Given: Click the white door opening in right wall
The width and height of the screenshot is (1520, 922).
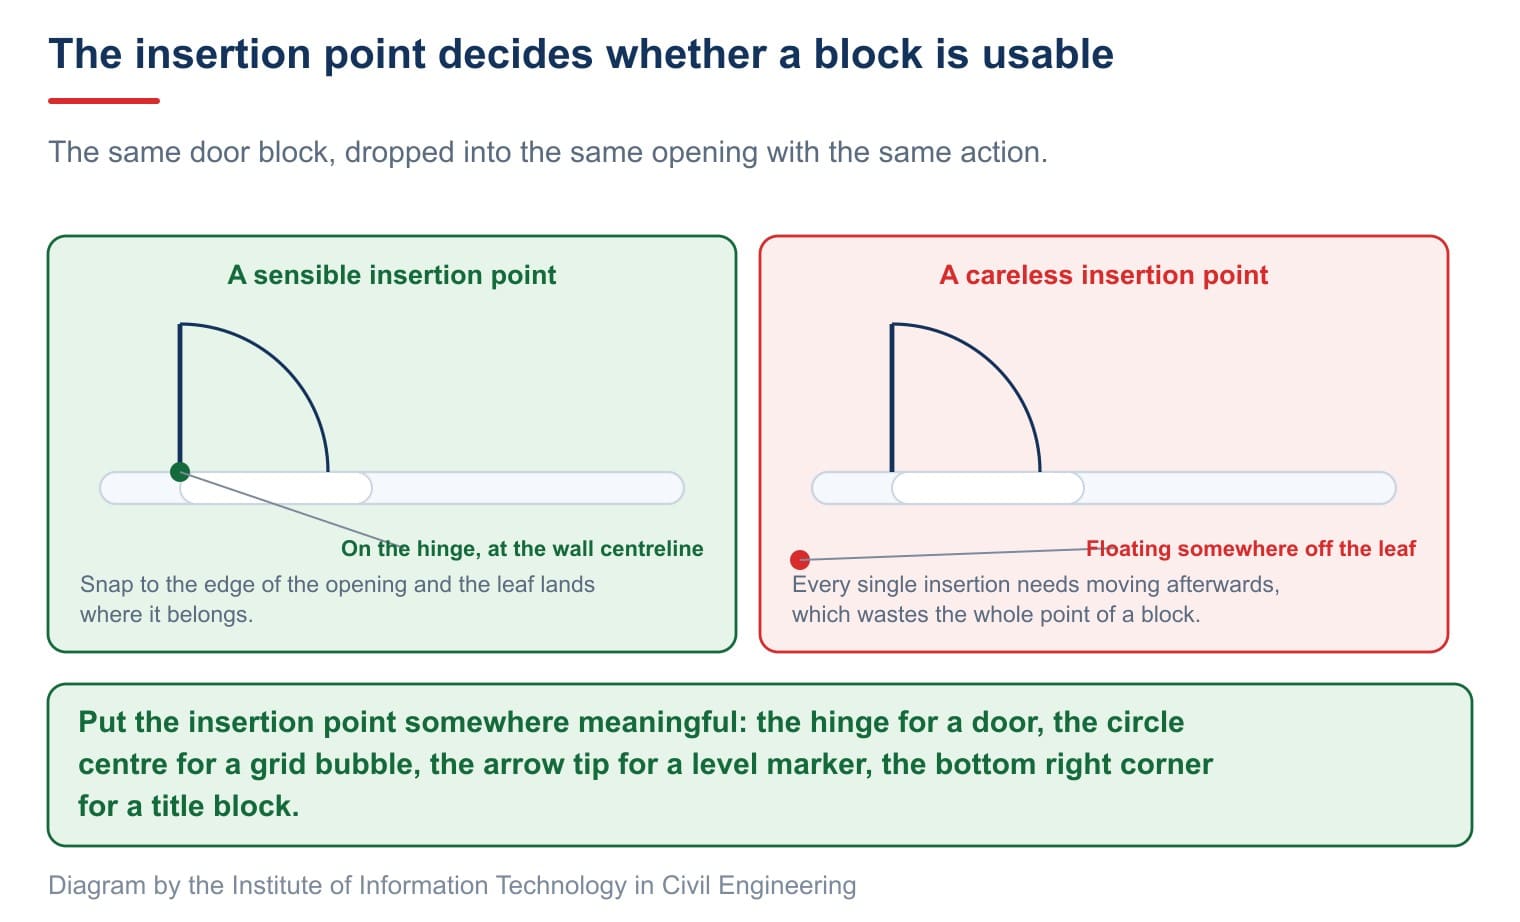Looking at the screenshot, I should (x=988, y=488).
